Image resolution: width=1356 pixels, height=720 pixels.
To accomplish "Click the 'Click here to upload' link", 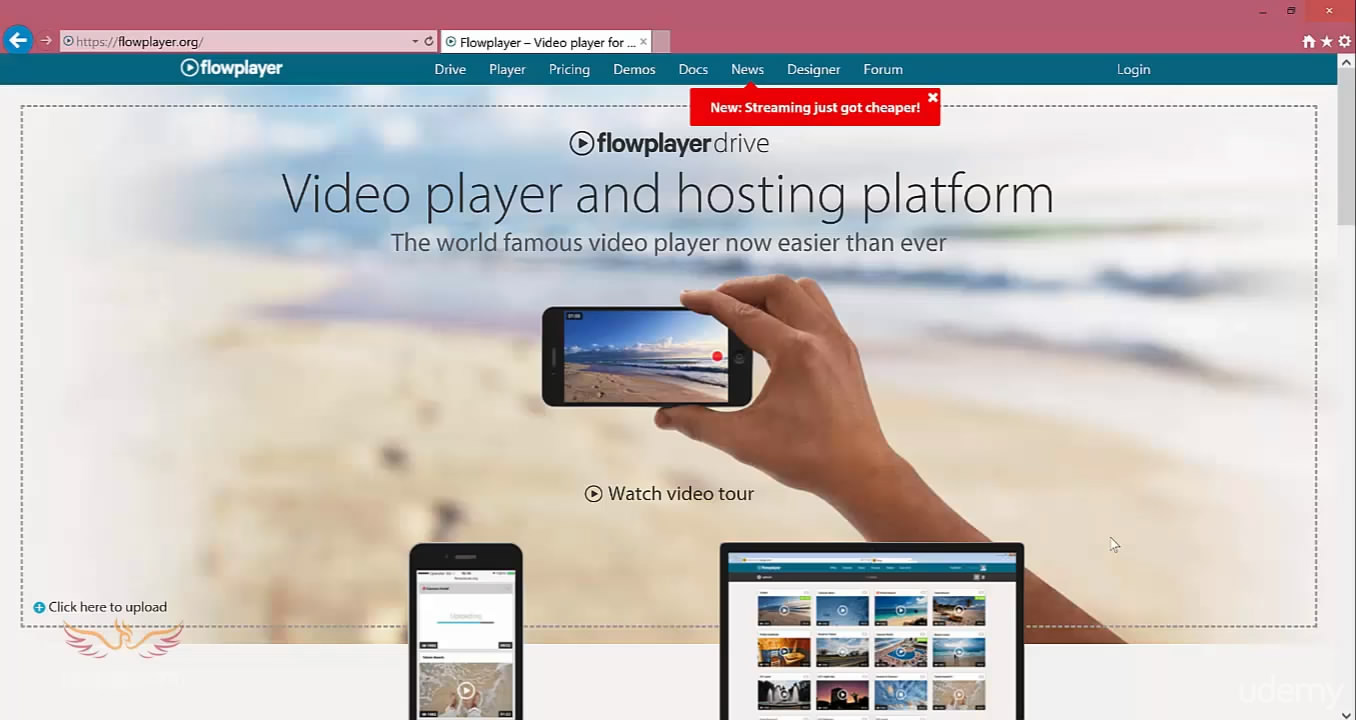I will pos(107,607).
